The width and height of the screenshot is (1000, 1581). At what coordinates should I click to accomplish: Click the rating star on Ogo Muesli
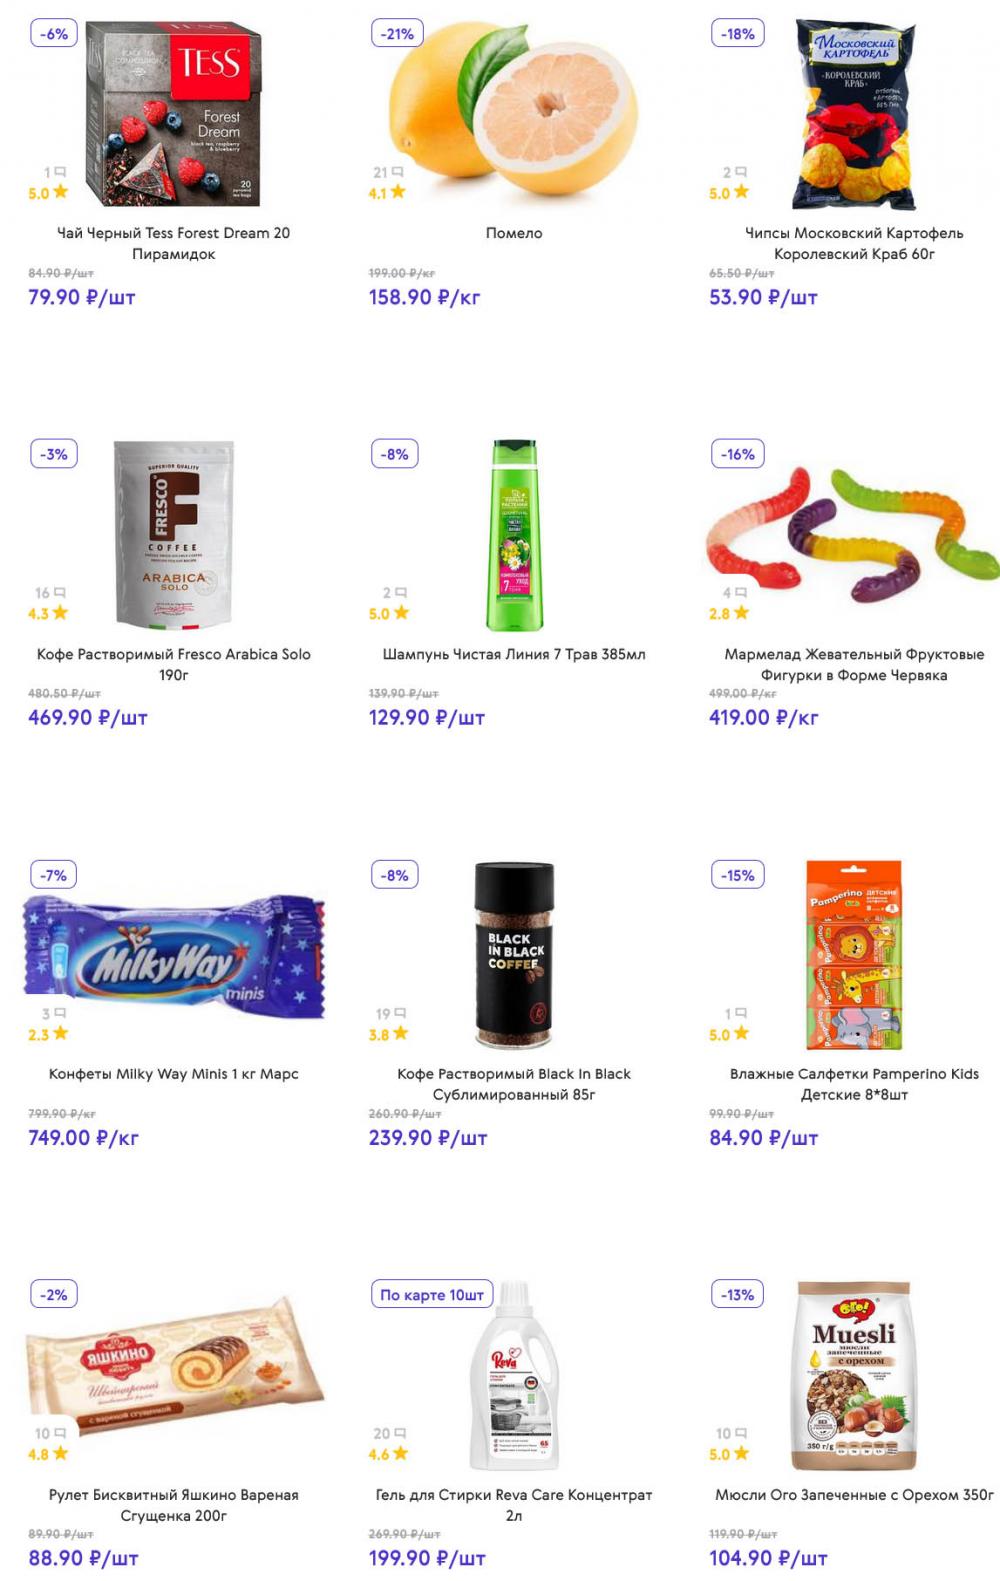pyautogui.click(x=741, y=1454)
